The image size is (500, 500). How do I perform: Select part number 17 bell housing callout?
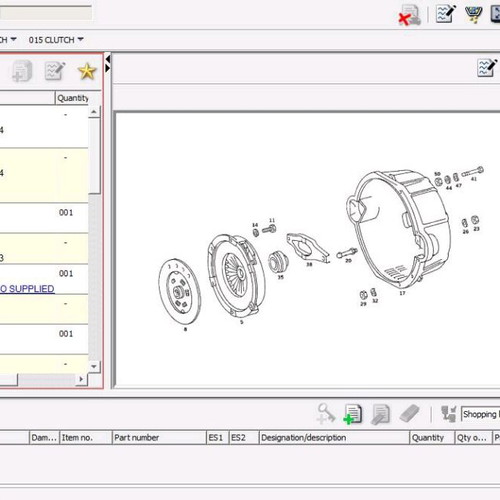pos(402,293)
